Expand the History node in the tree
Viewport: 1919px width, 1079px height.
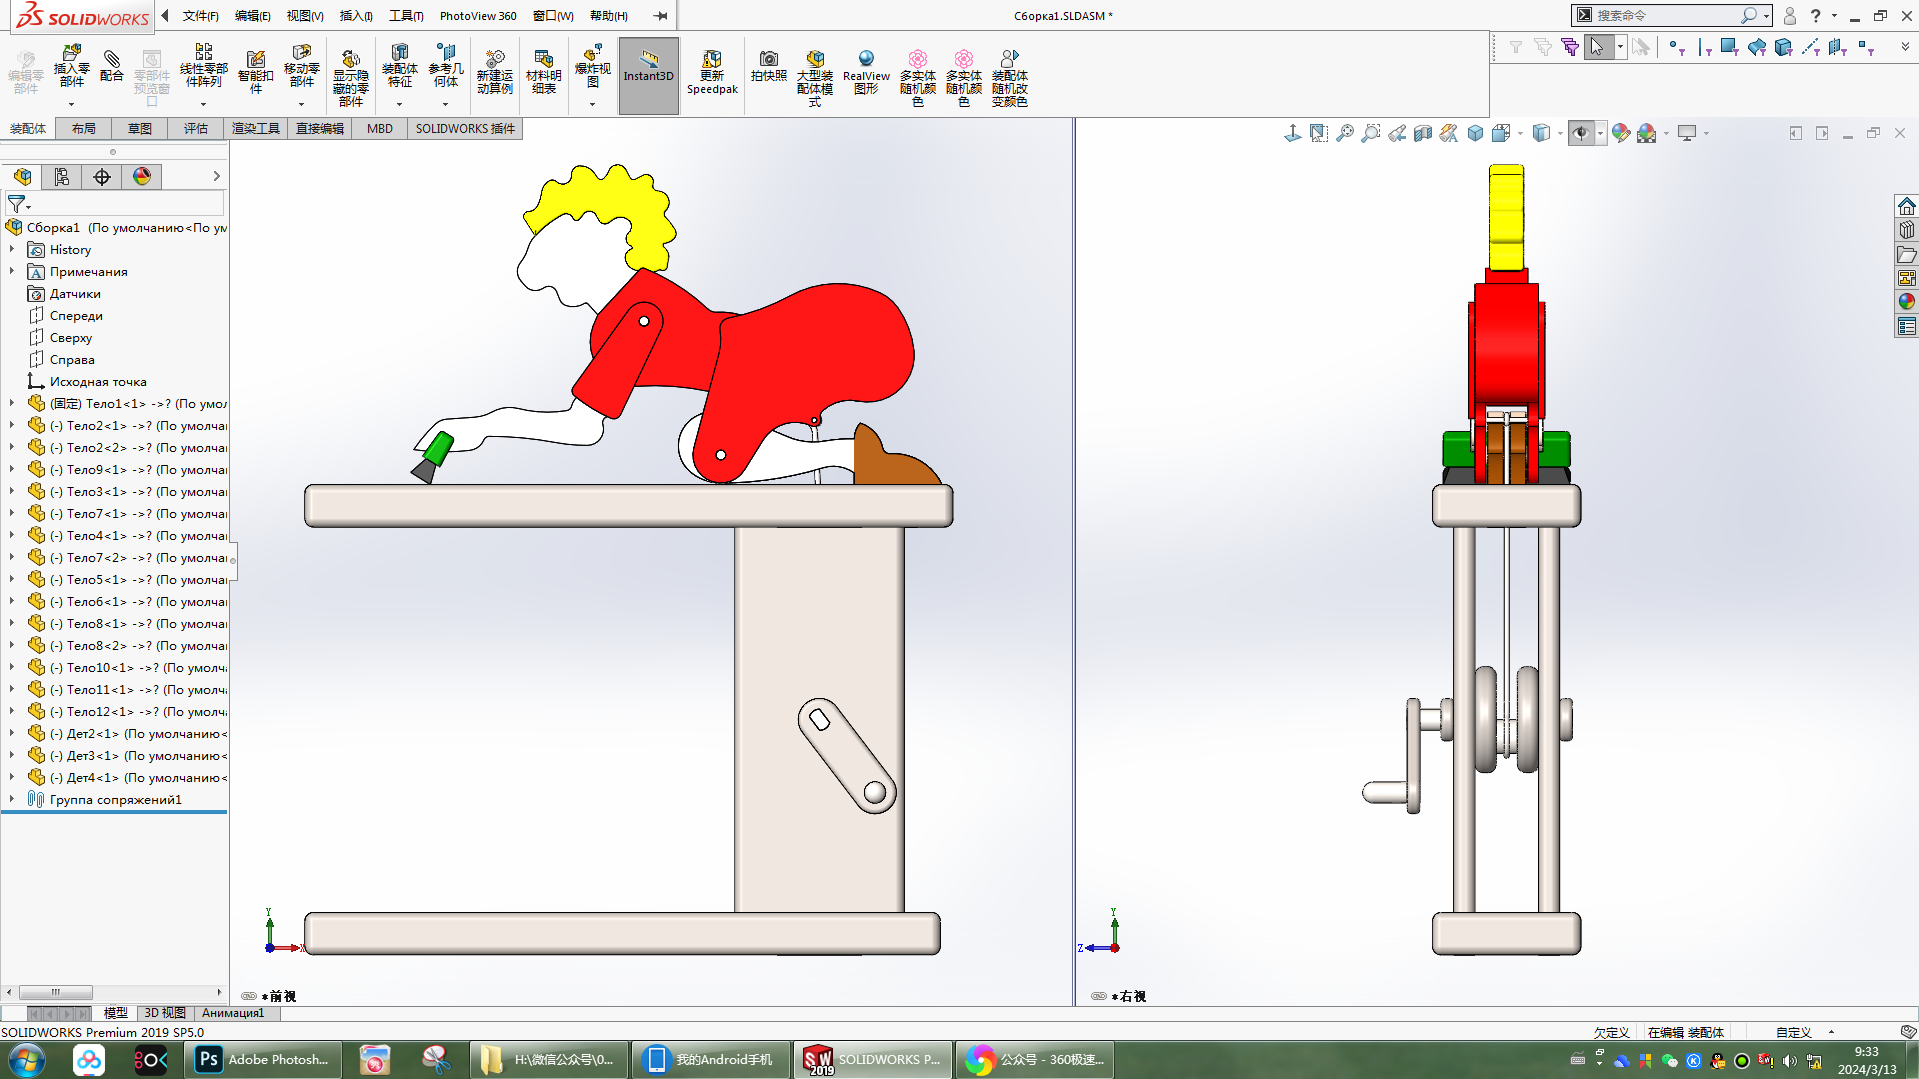(12, 249)
